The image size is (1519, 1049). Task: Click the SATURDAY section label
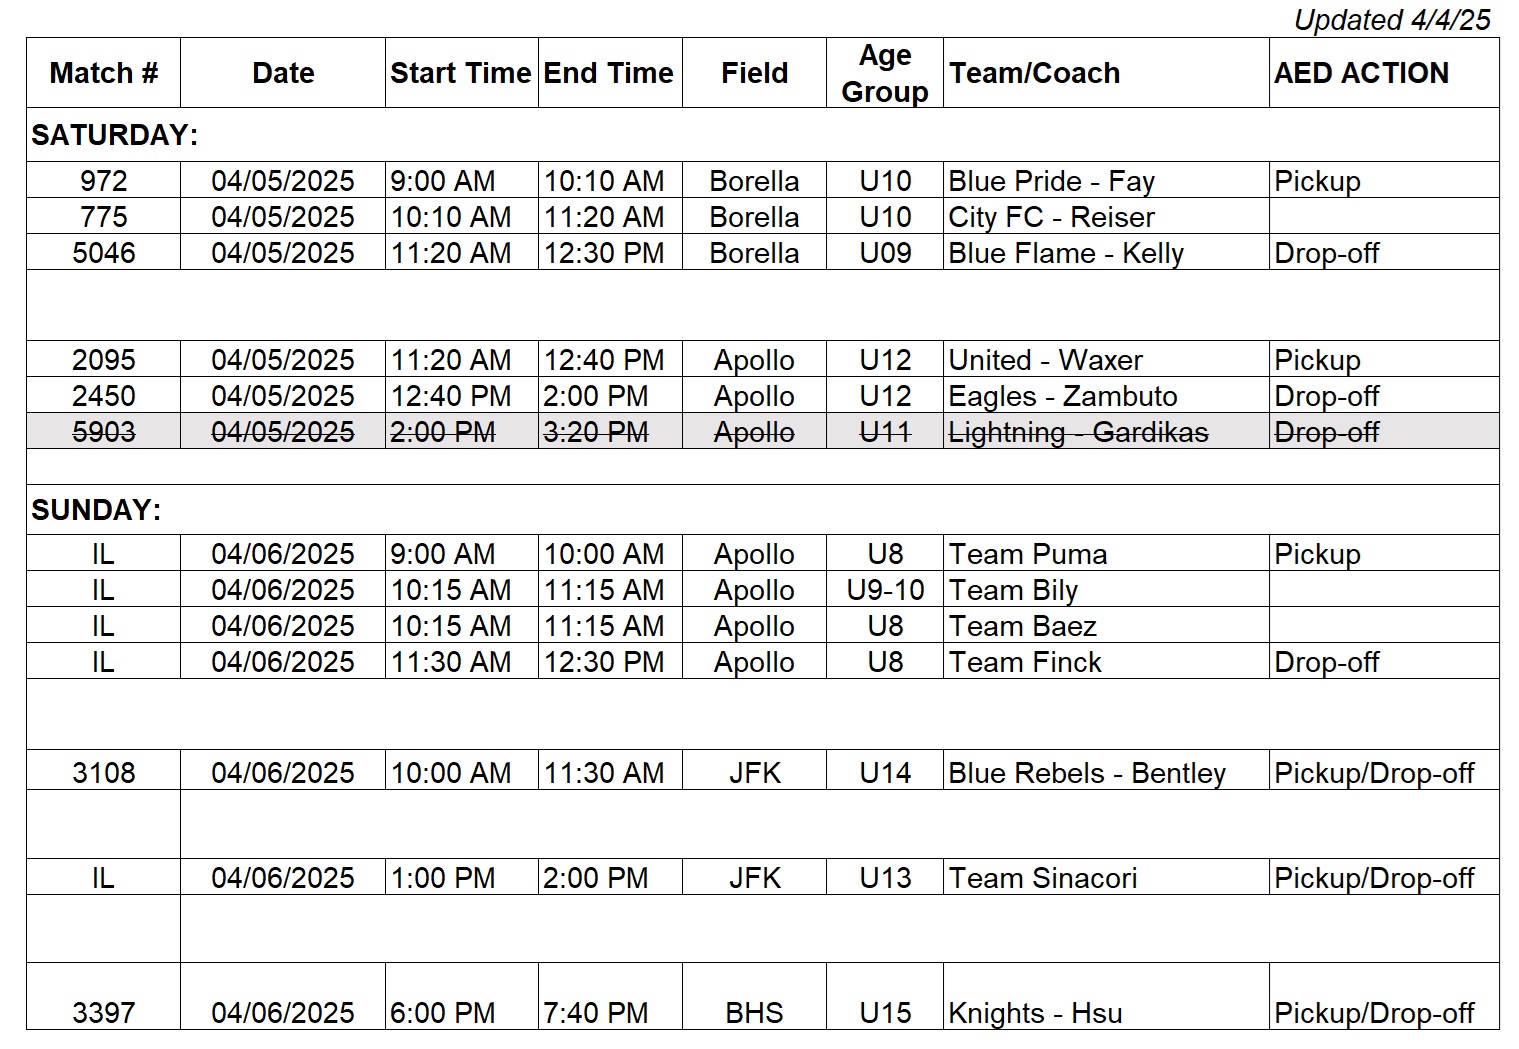click(x=114, y=135)
